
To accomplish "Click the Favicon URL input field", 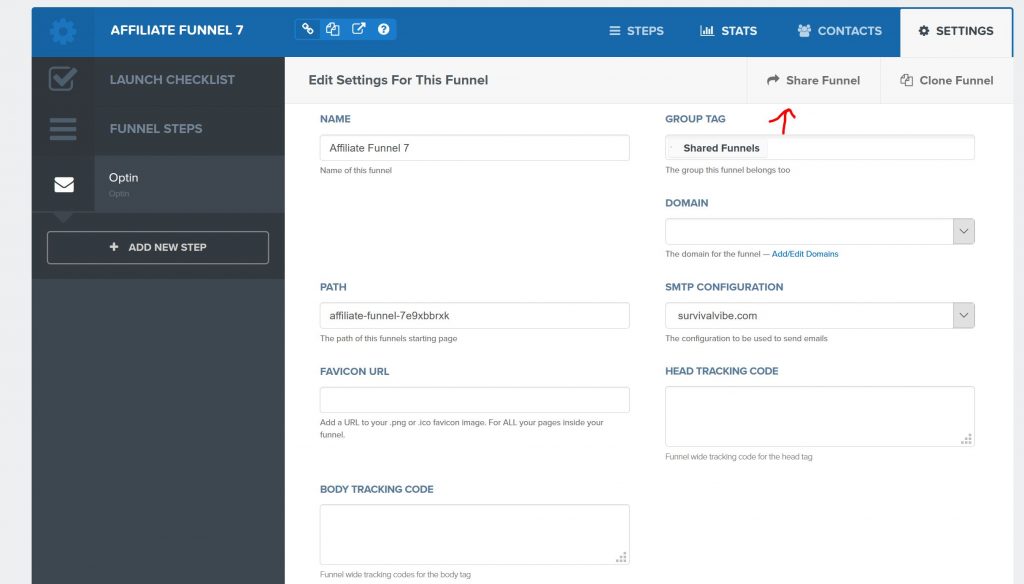I will tap(474, 400).
